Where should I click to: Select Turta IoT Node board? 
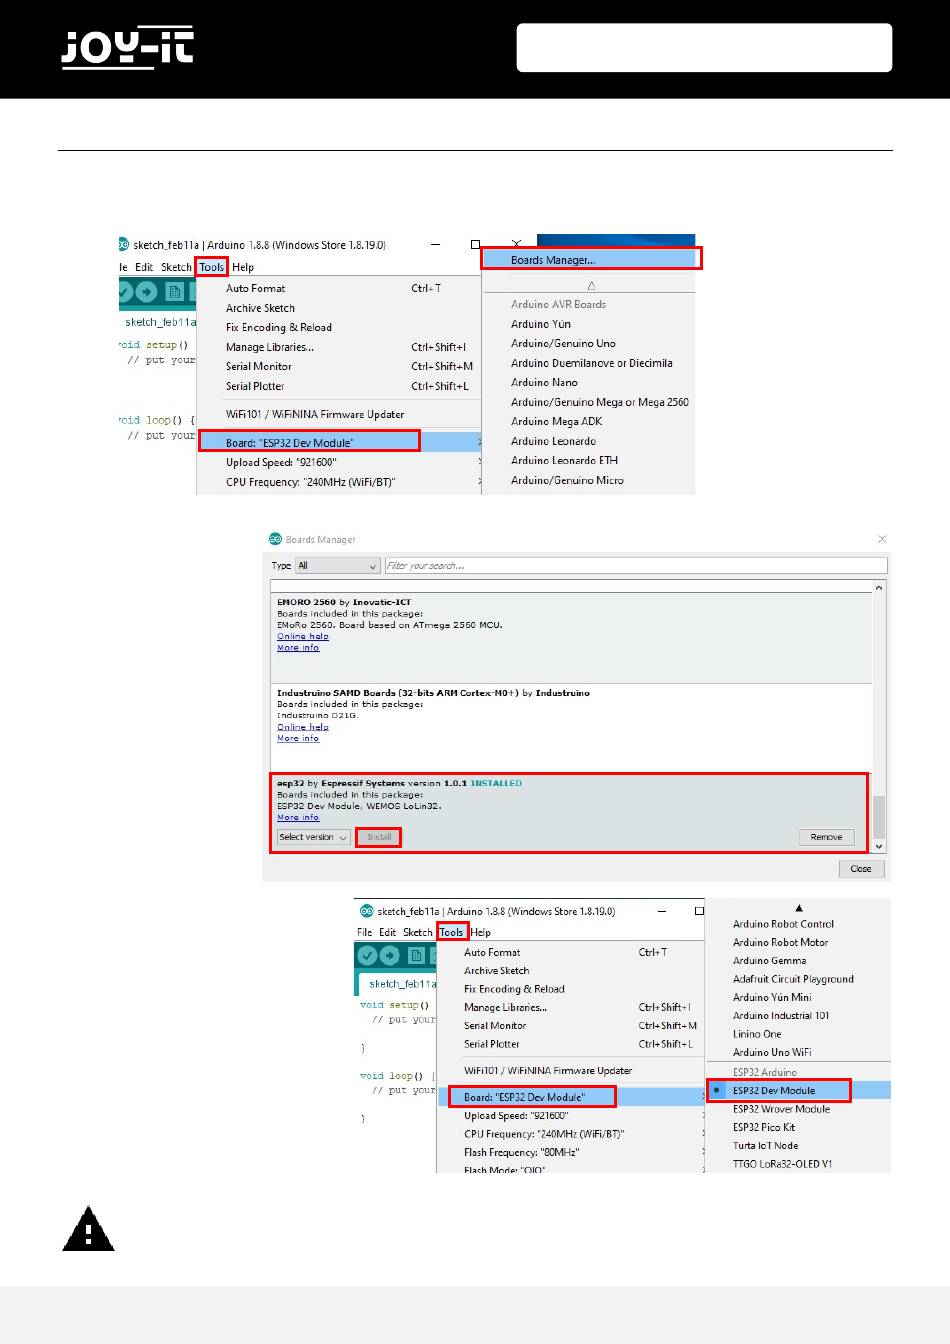click(765, 1146)
